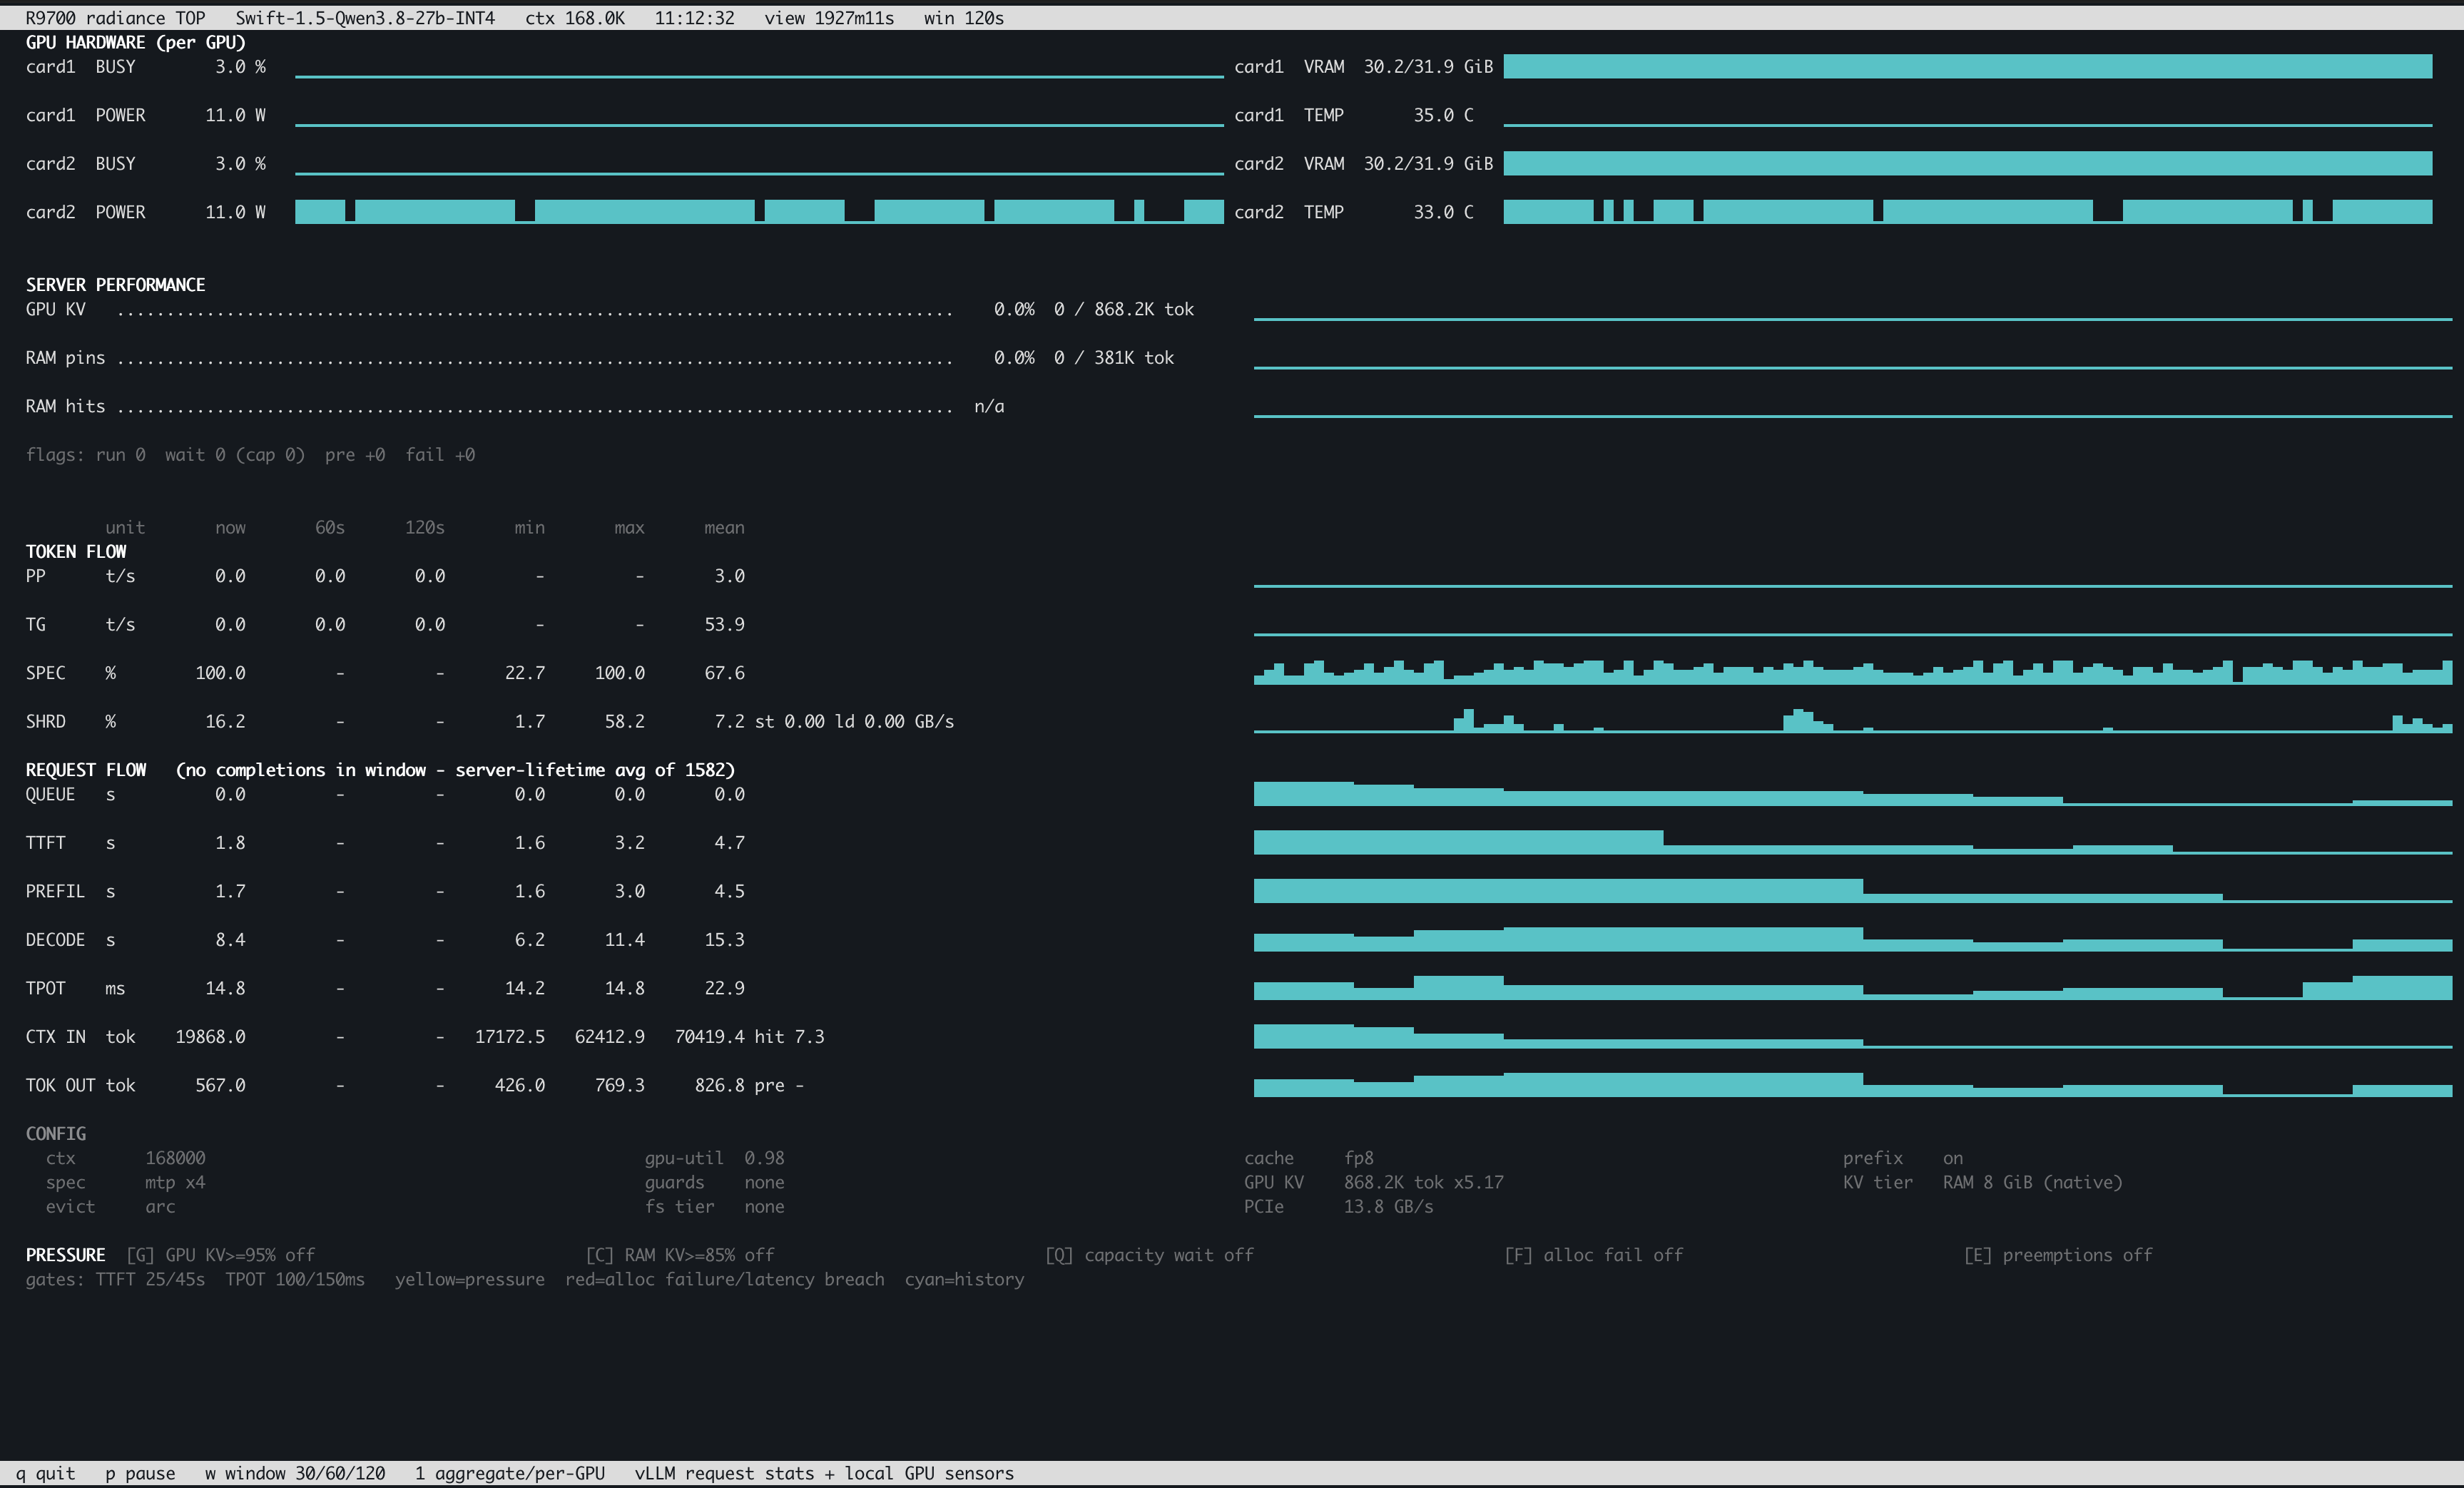The width and height of the screenshot is (2464, 1488).
Task: Click 'ctx 168.0K' in header bar
Action: (575, 18)
